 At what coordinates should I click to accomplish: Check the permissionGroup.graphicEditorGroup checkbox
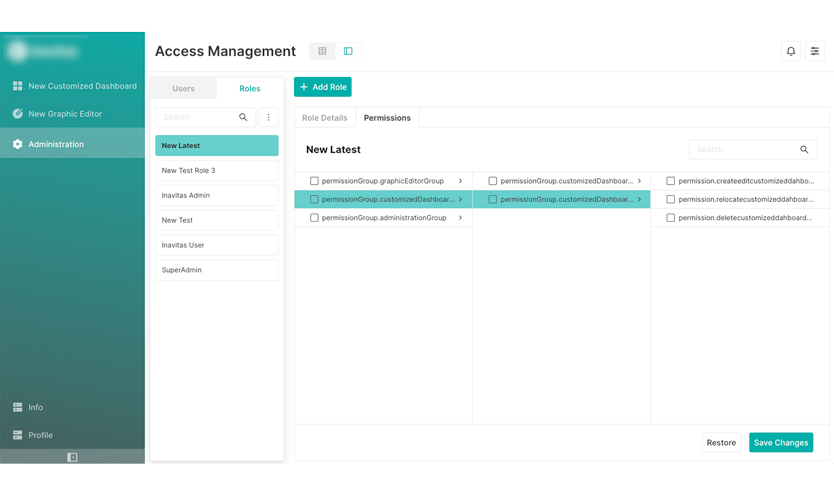(314, 181)
